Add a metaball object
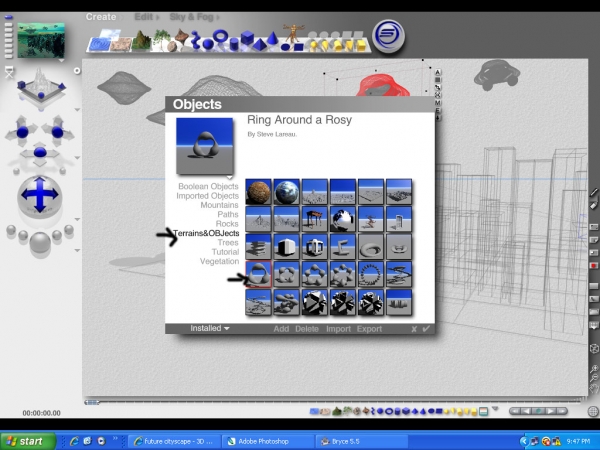The width and height of the screenshot is (600, 450). coord(196,41)
